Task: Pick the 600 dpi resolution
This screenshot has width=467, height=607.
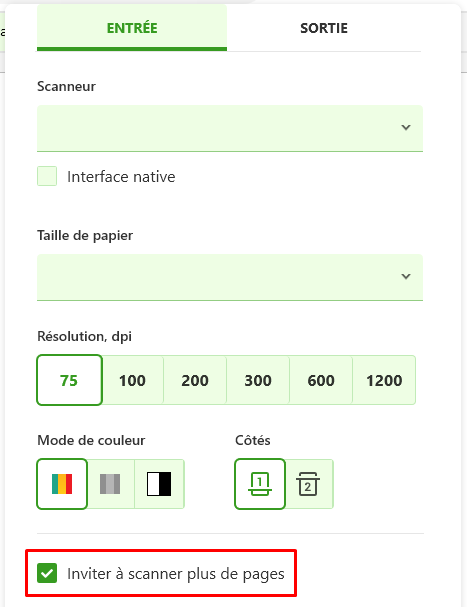Action: click(x=321, y=380)
